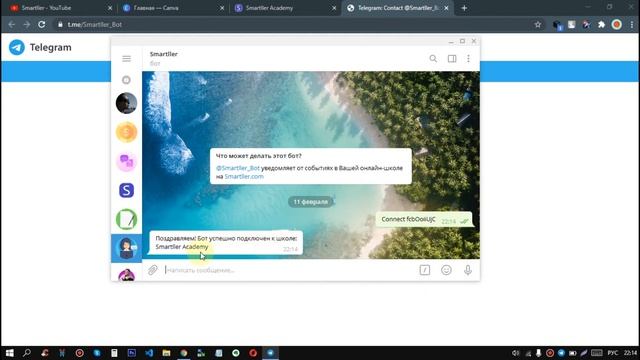Open Chrome from the taskbar

point(184,353)
